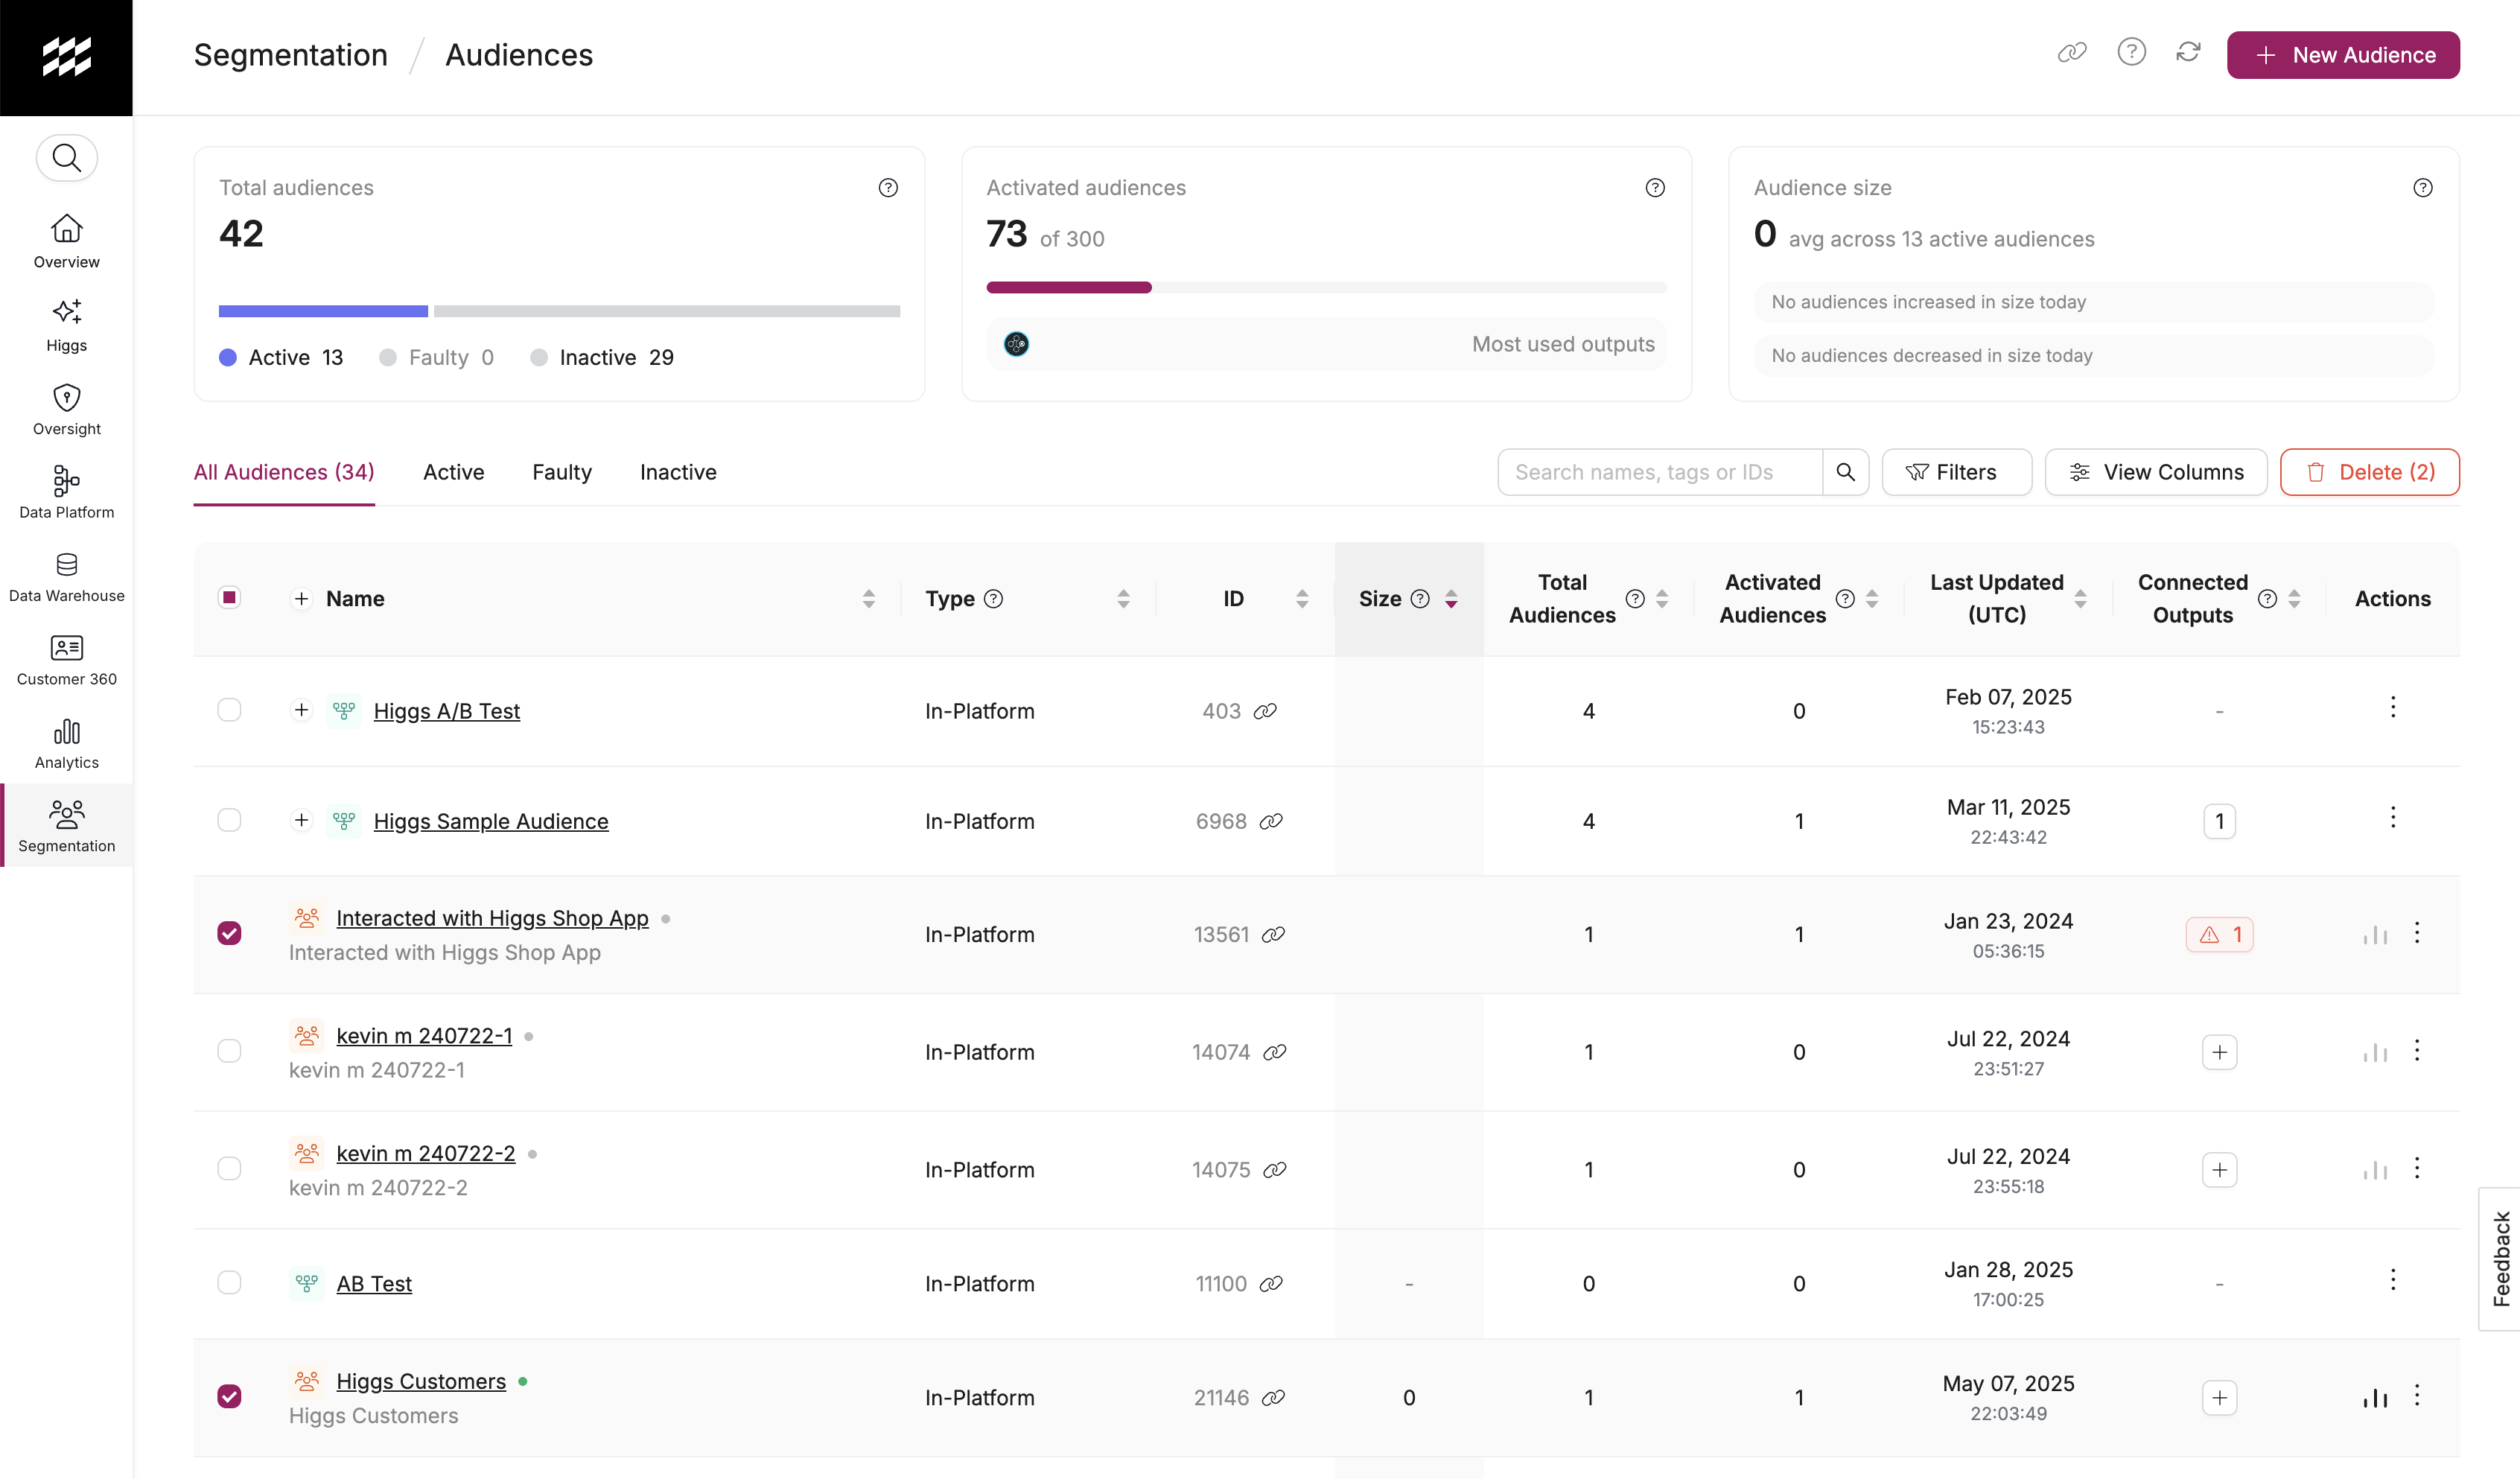Image resolution: width=2520 pixels, height=1479 pixels.
Task: Show Audience size info tooltip
Action: tap(2423, 187)
